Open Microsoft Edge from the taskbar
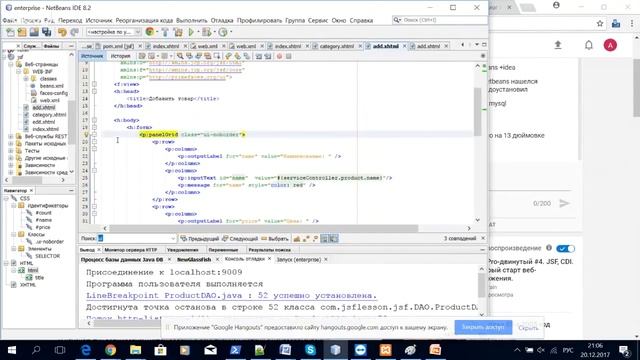Screen dimensions: 640x360 click(x=85, y=350)
